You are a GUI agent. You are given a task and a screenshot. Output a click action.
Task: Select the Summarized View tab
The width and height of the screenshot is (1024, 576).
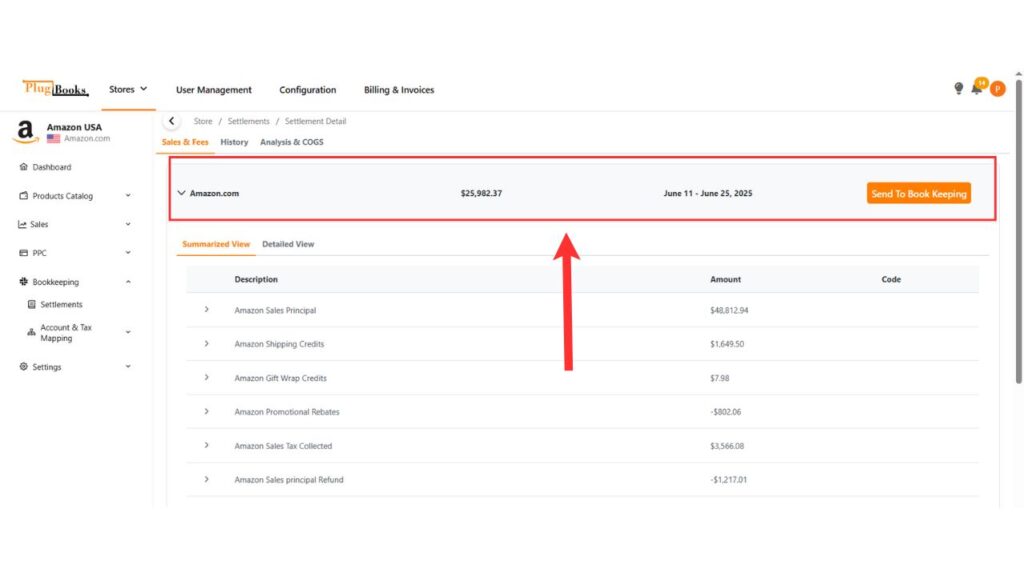click(x=216, y=244)
